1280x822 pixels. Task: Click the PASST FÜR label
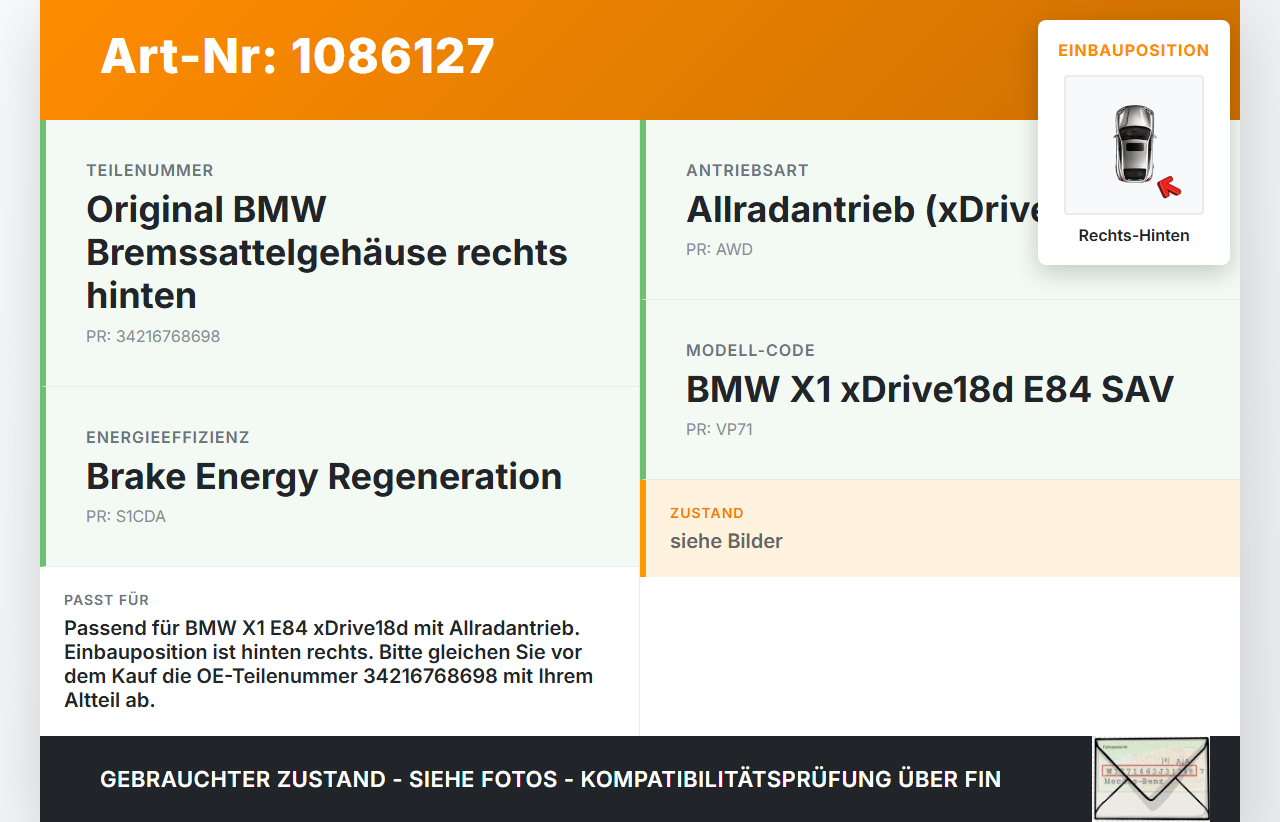[107, 600]
